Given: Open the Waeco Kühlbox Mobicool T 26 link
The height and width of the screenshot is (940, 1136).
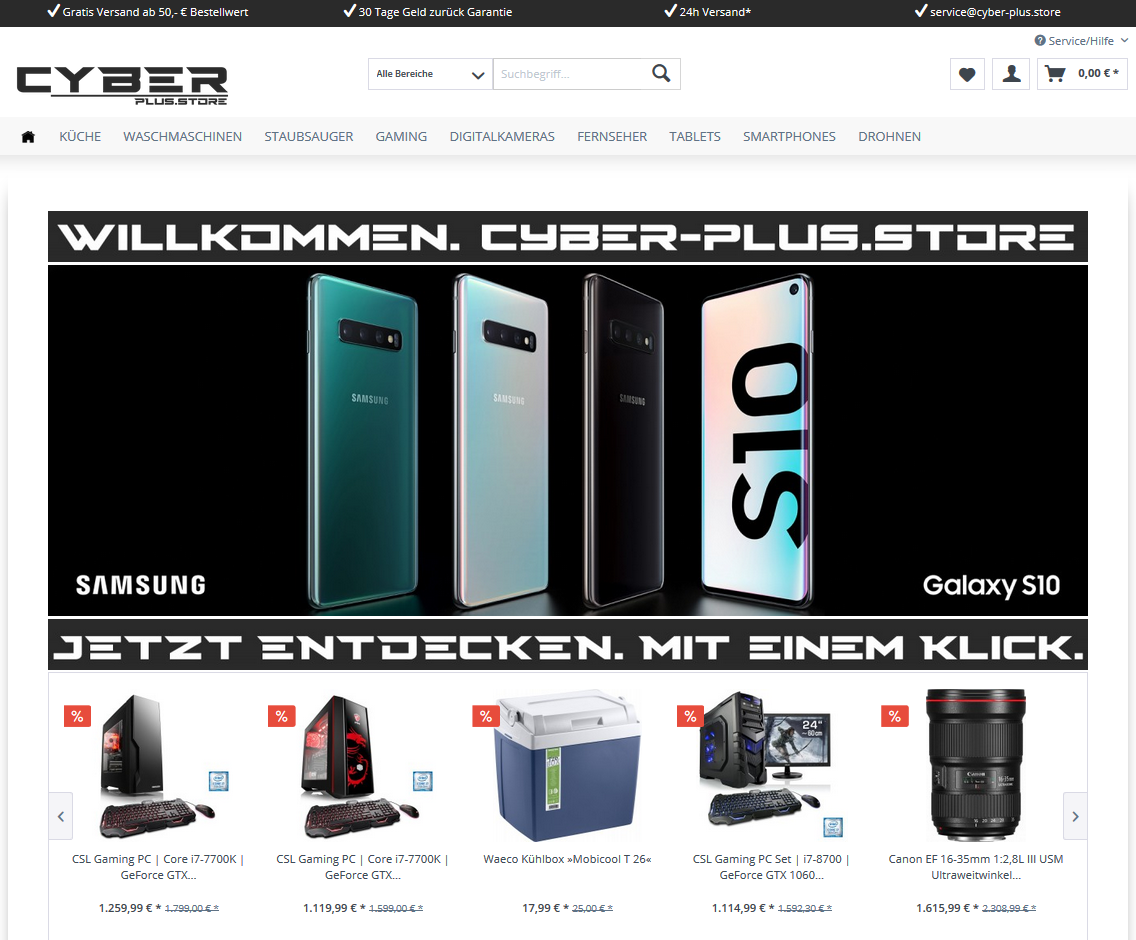Looking at the screenshot, I should (x=567, y=859).
